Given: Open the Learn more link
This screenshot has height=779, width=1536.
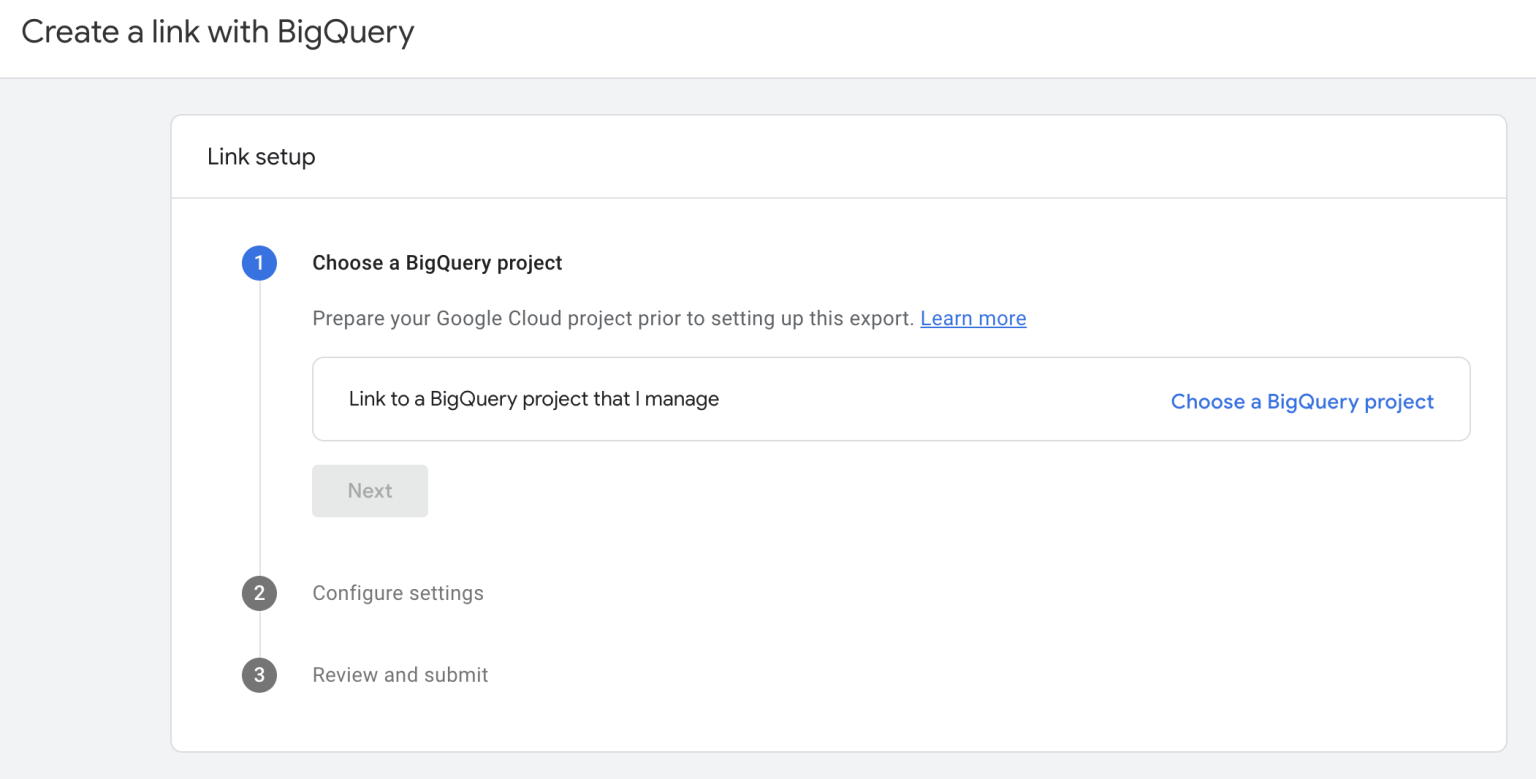Looking at the screenshot, I should 972,318.
